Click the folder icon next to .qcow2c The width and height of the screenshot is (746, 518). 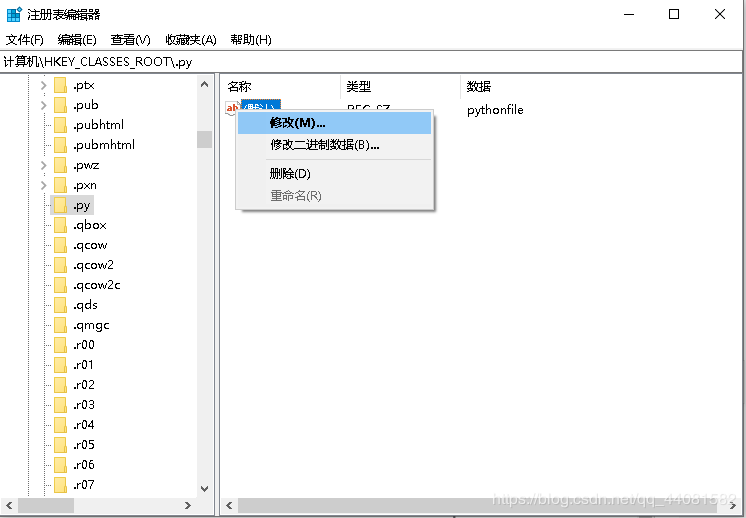60,285
